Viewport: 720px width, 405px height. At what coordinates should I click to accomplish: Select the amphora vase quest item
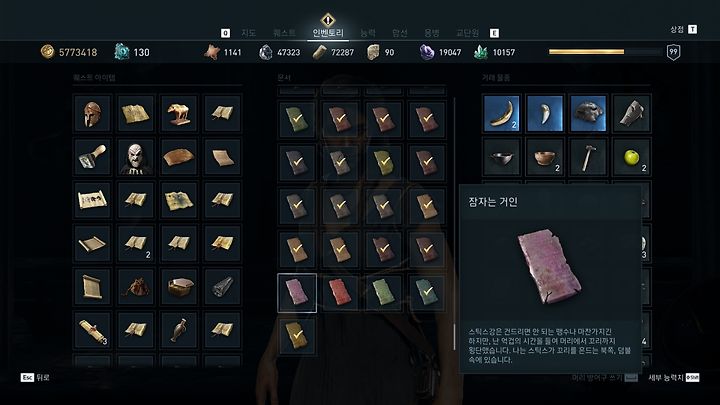coord(179,329)
